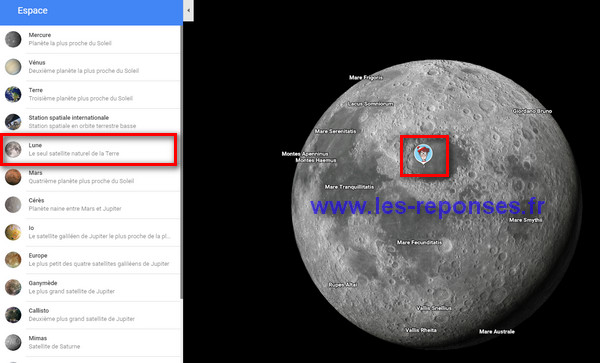Click the Mare Fecunditatis map label
600x363 pixels.
[419, 243]
